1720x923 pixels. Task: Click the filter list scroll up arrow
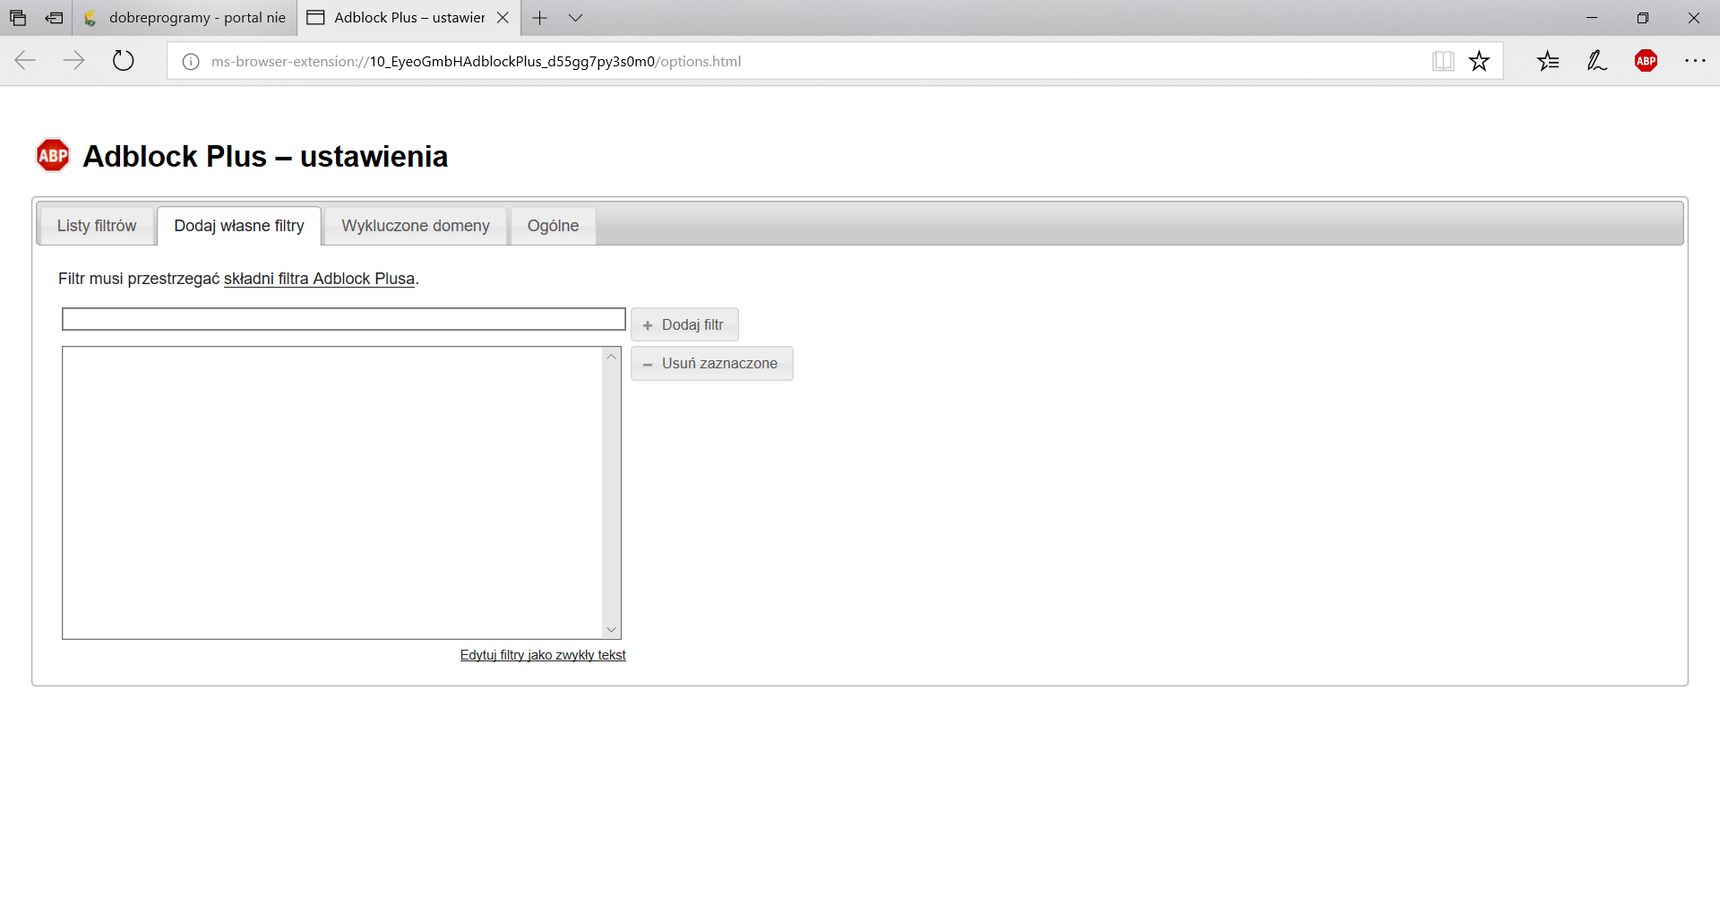(611, 357)
